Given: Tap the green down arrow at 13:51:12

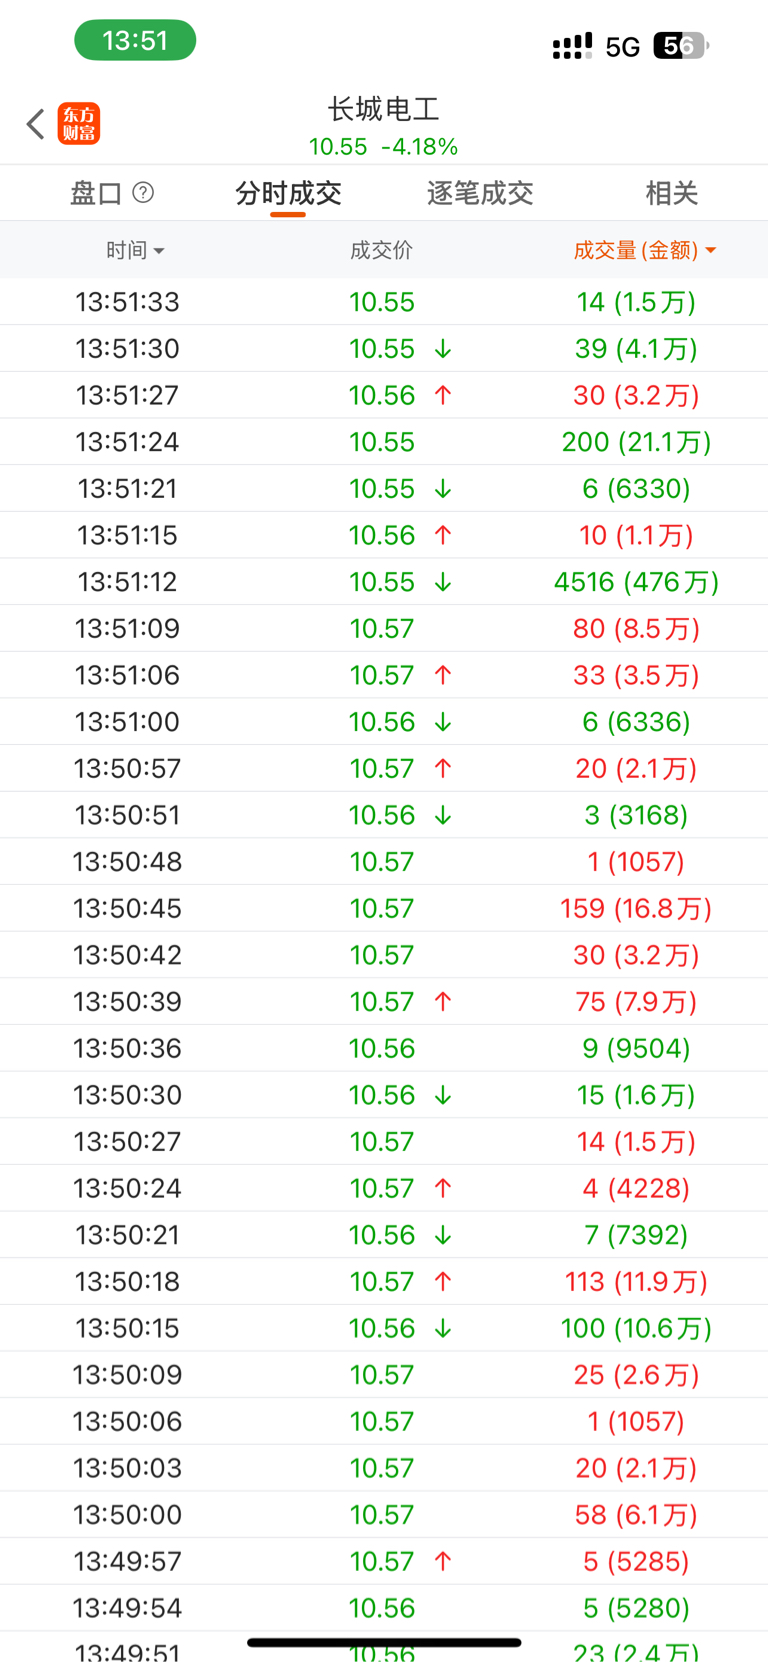Looking at the screenshot, I should (443, 582).
